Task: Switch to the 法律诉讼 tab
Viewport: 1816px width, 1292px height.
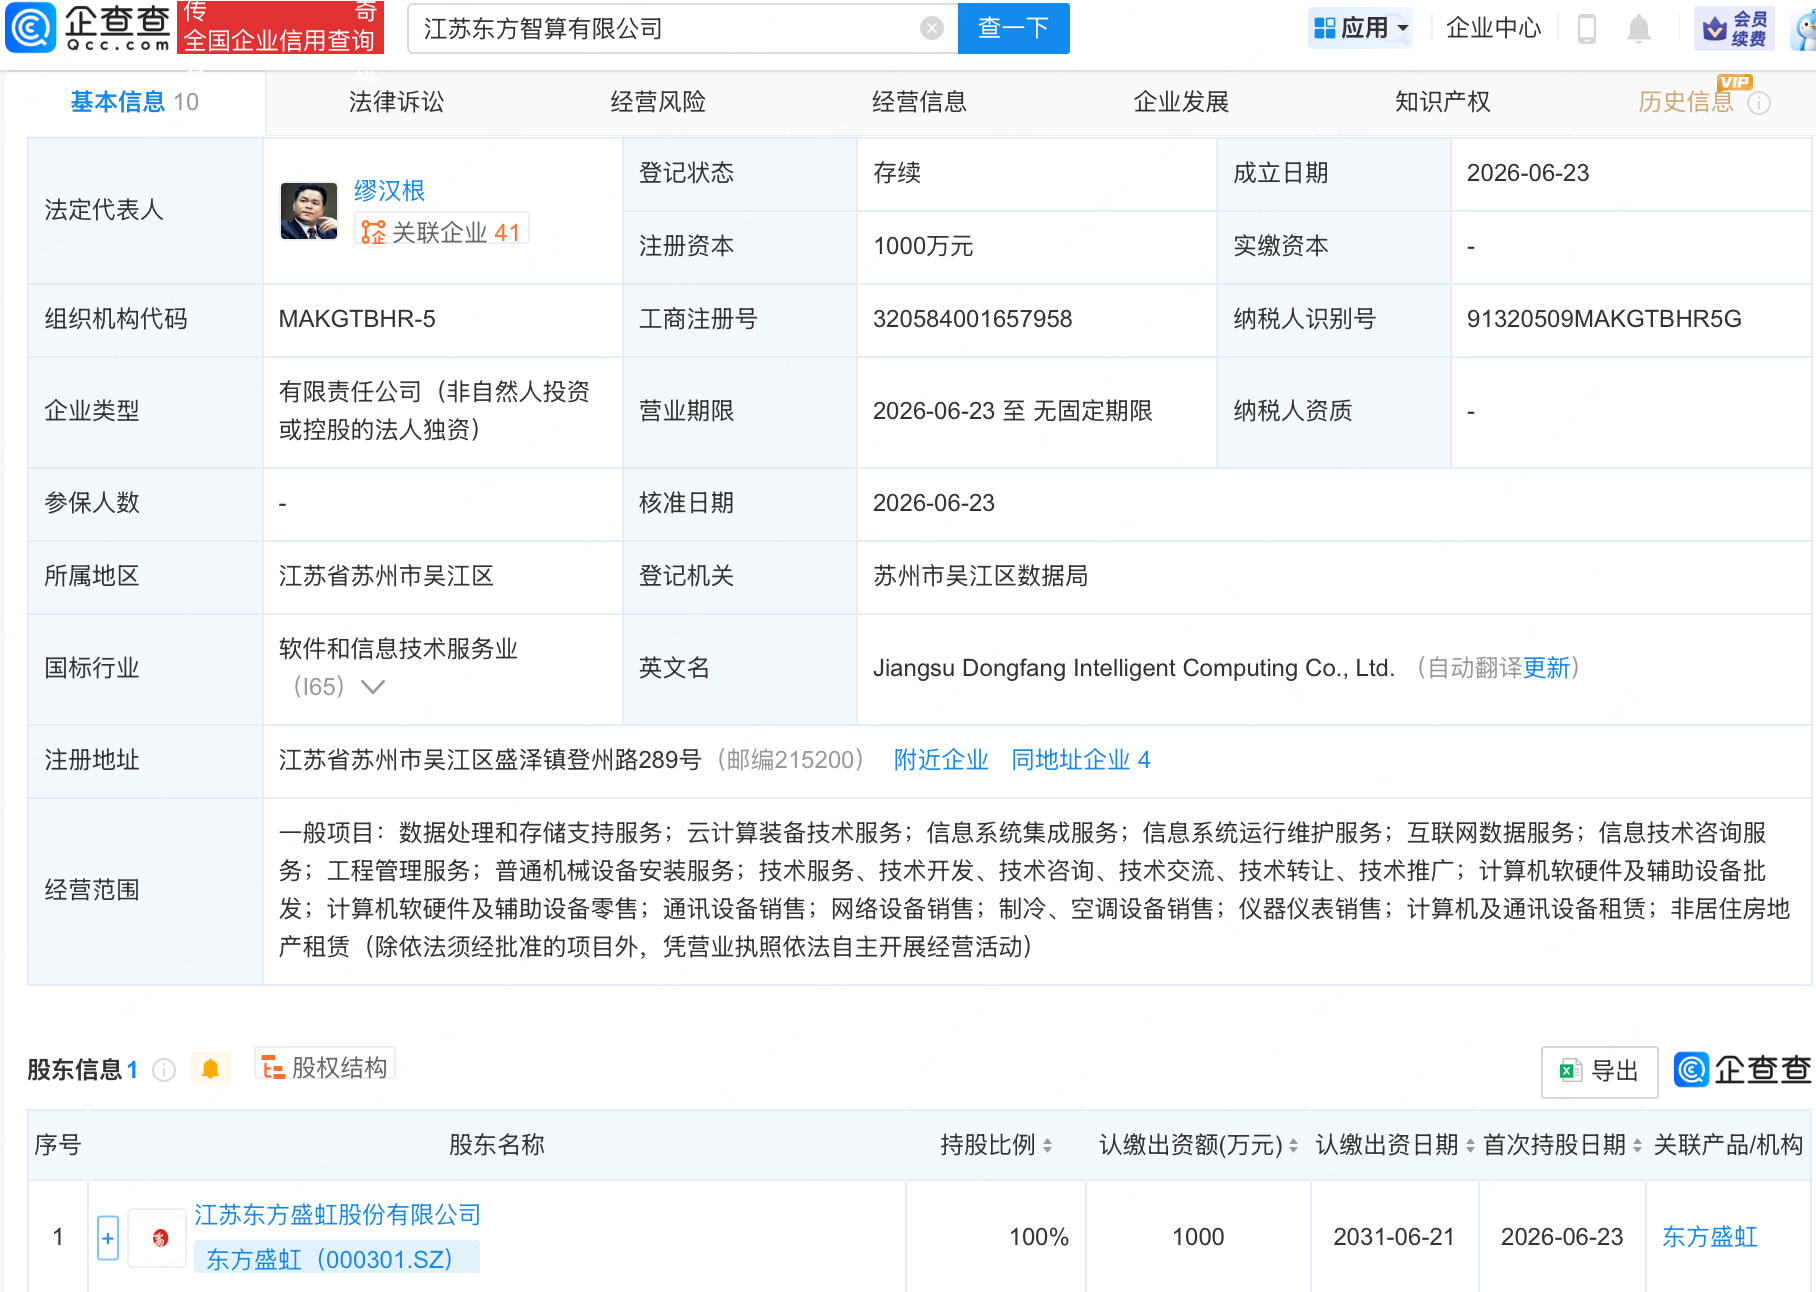Action: click(x=396, y=102)
